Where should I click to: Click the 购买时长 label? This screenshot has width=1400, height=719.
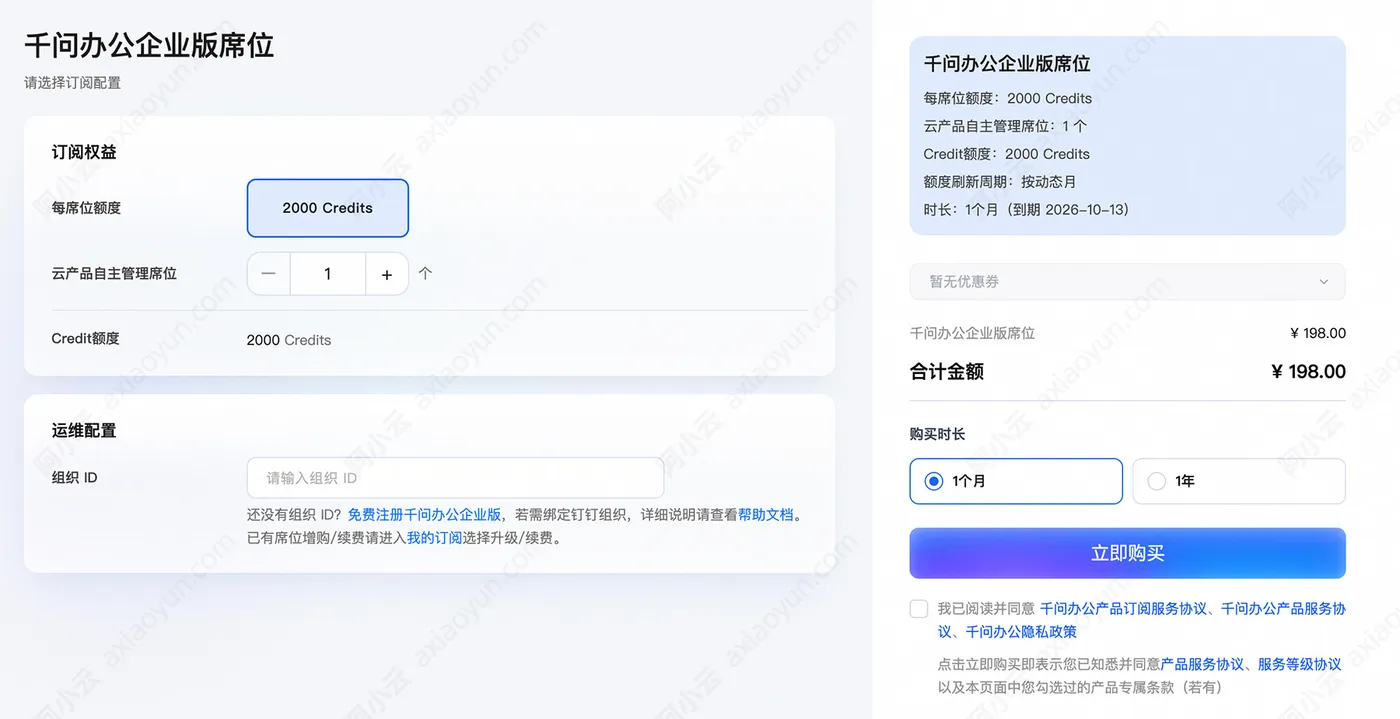coord(937,434)
